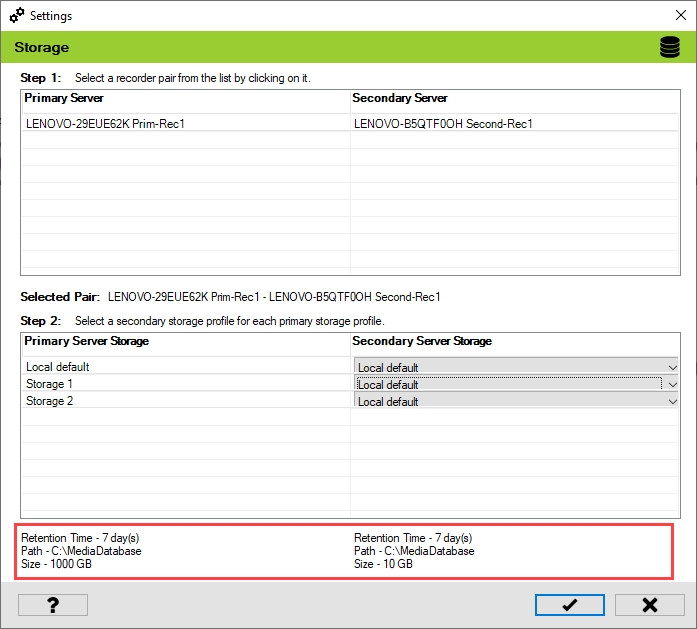Click the secondary Size - 10 GB info text

point(383,564)
